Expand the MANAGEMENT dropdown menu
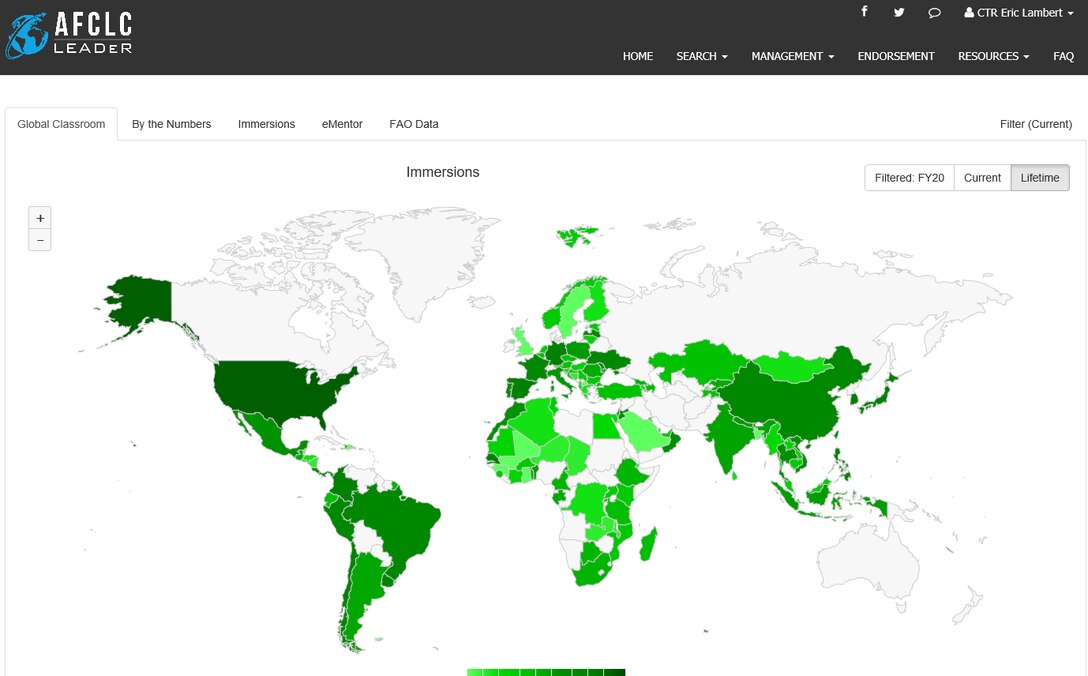The image size is (1088, 676). tap(792, 56)
